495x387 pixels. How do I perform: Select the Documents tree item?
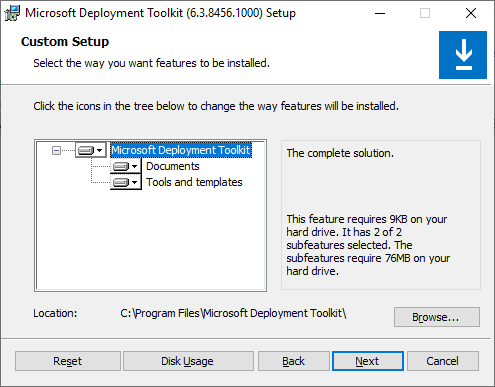[173, 166]
